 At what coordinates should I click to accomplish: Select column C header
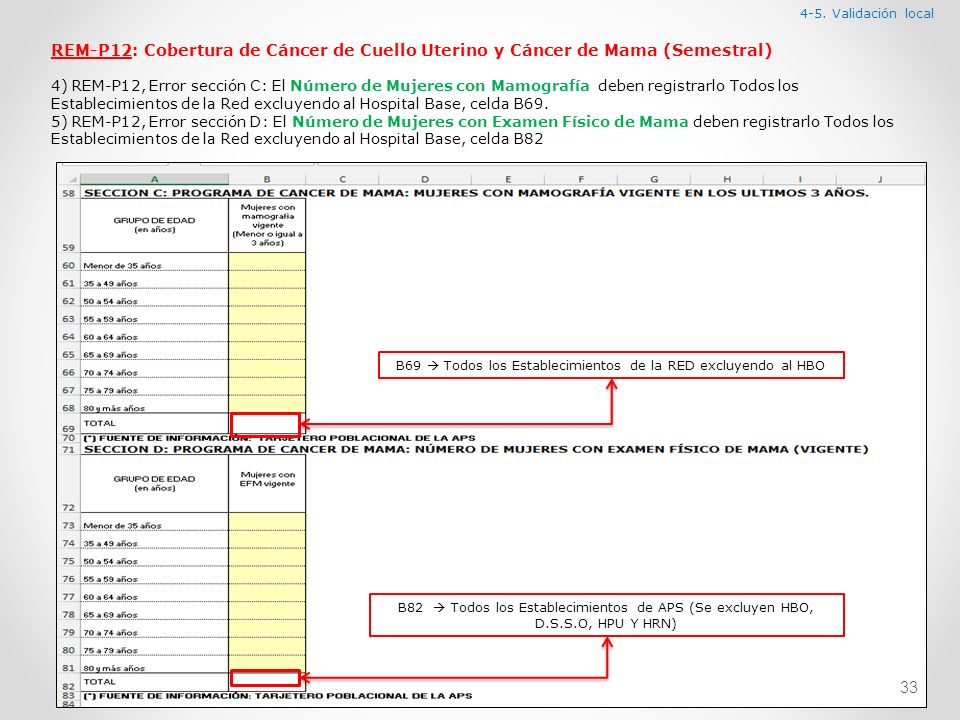pos(342,179)
